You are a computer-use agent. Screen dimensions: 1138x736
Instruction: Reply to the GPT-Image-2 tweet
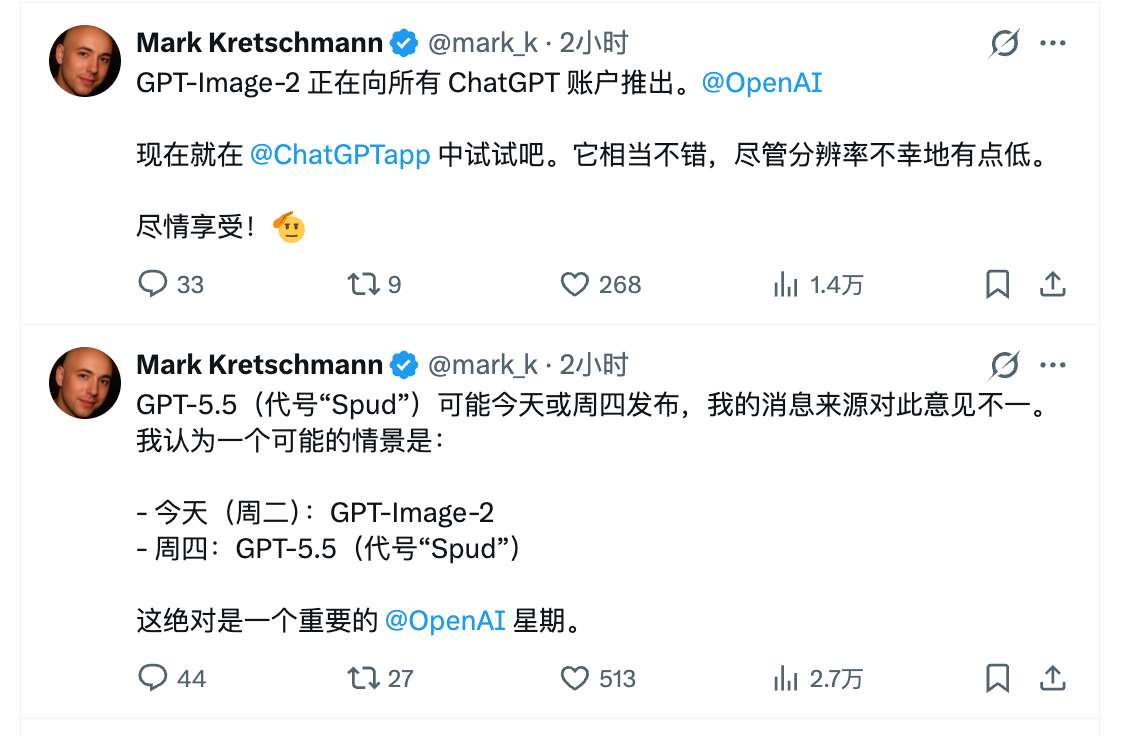[x=153, y=284]
